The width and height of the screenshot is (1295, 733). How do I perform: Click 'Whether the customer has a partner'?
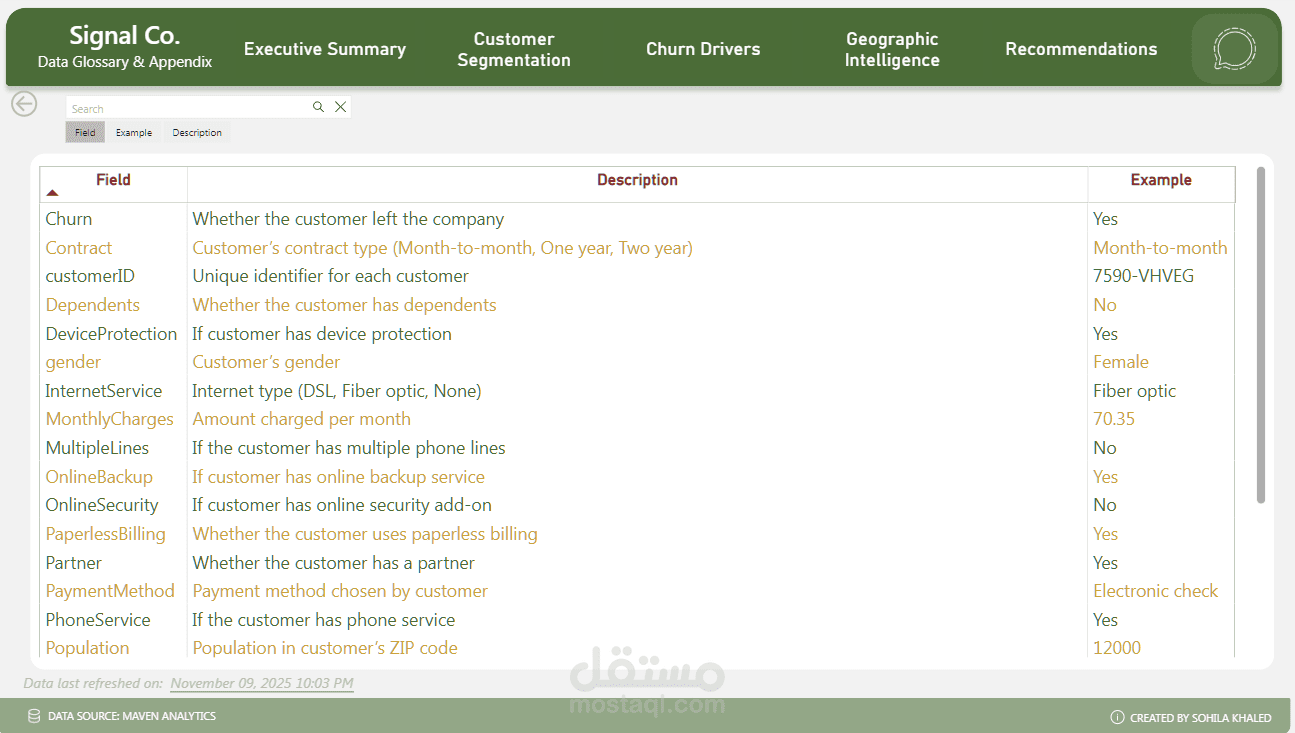click(x=333, y=563)
